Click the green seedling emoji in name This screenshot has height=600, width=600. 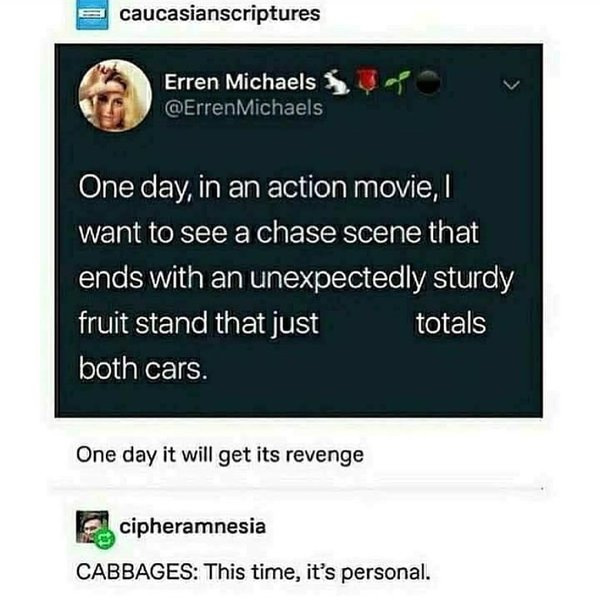pyautogui.click(x=398, y=82)
